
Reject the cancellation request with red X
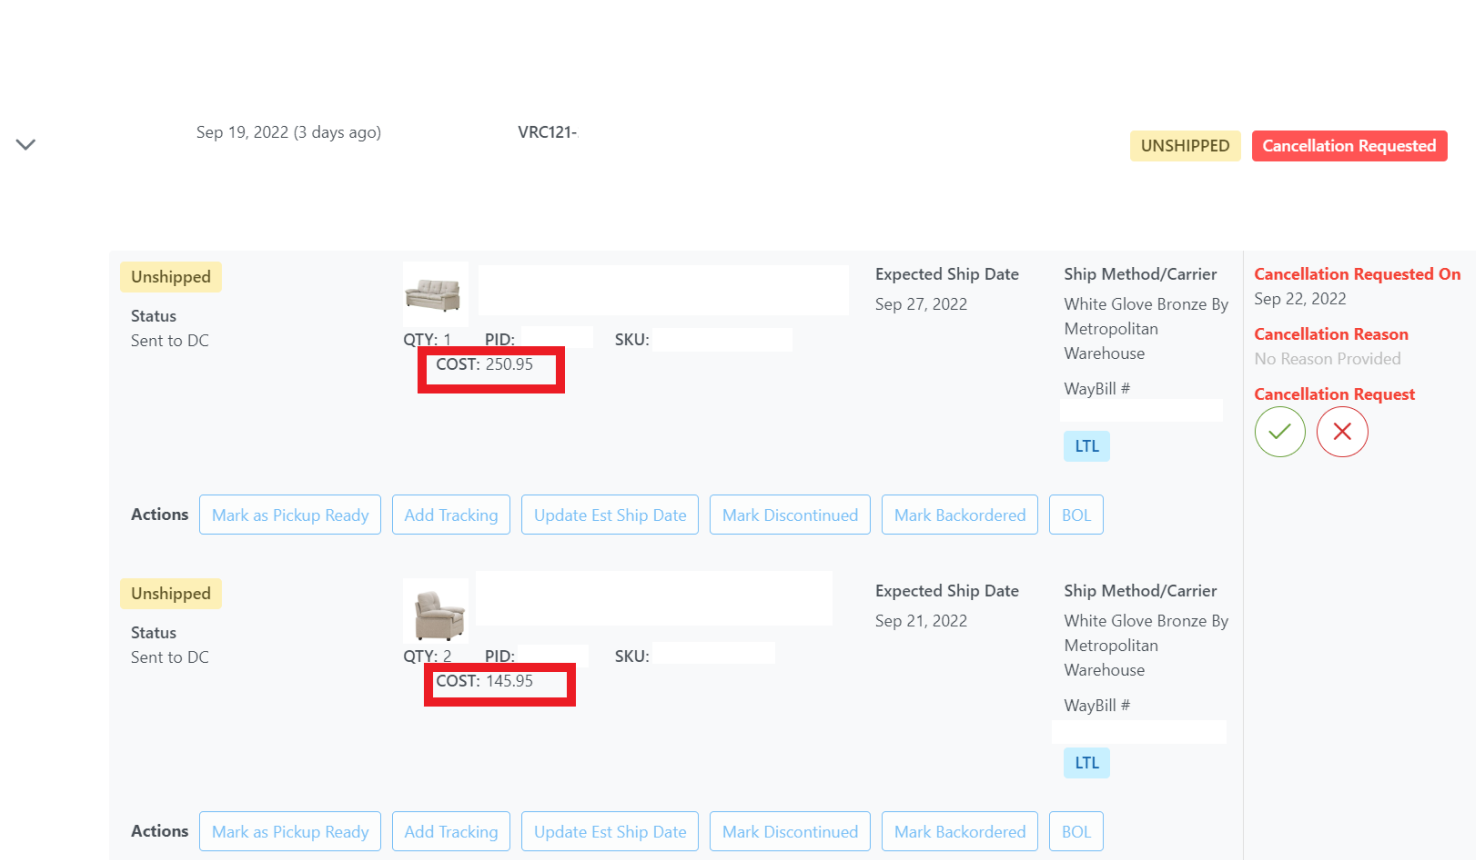coord(1342,432)
